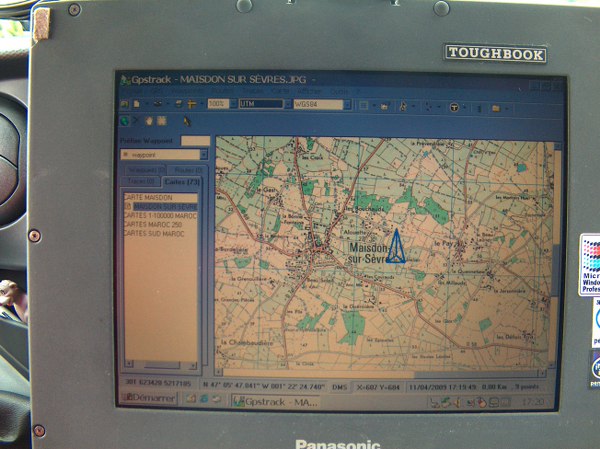Click the circled T icon in toolbar
The width and height of the screenshot is (600, 449).
pyautogui.click(x=452, y=105)
